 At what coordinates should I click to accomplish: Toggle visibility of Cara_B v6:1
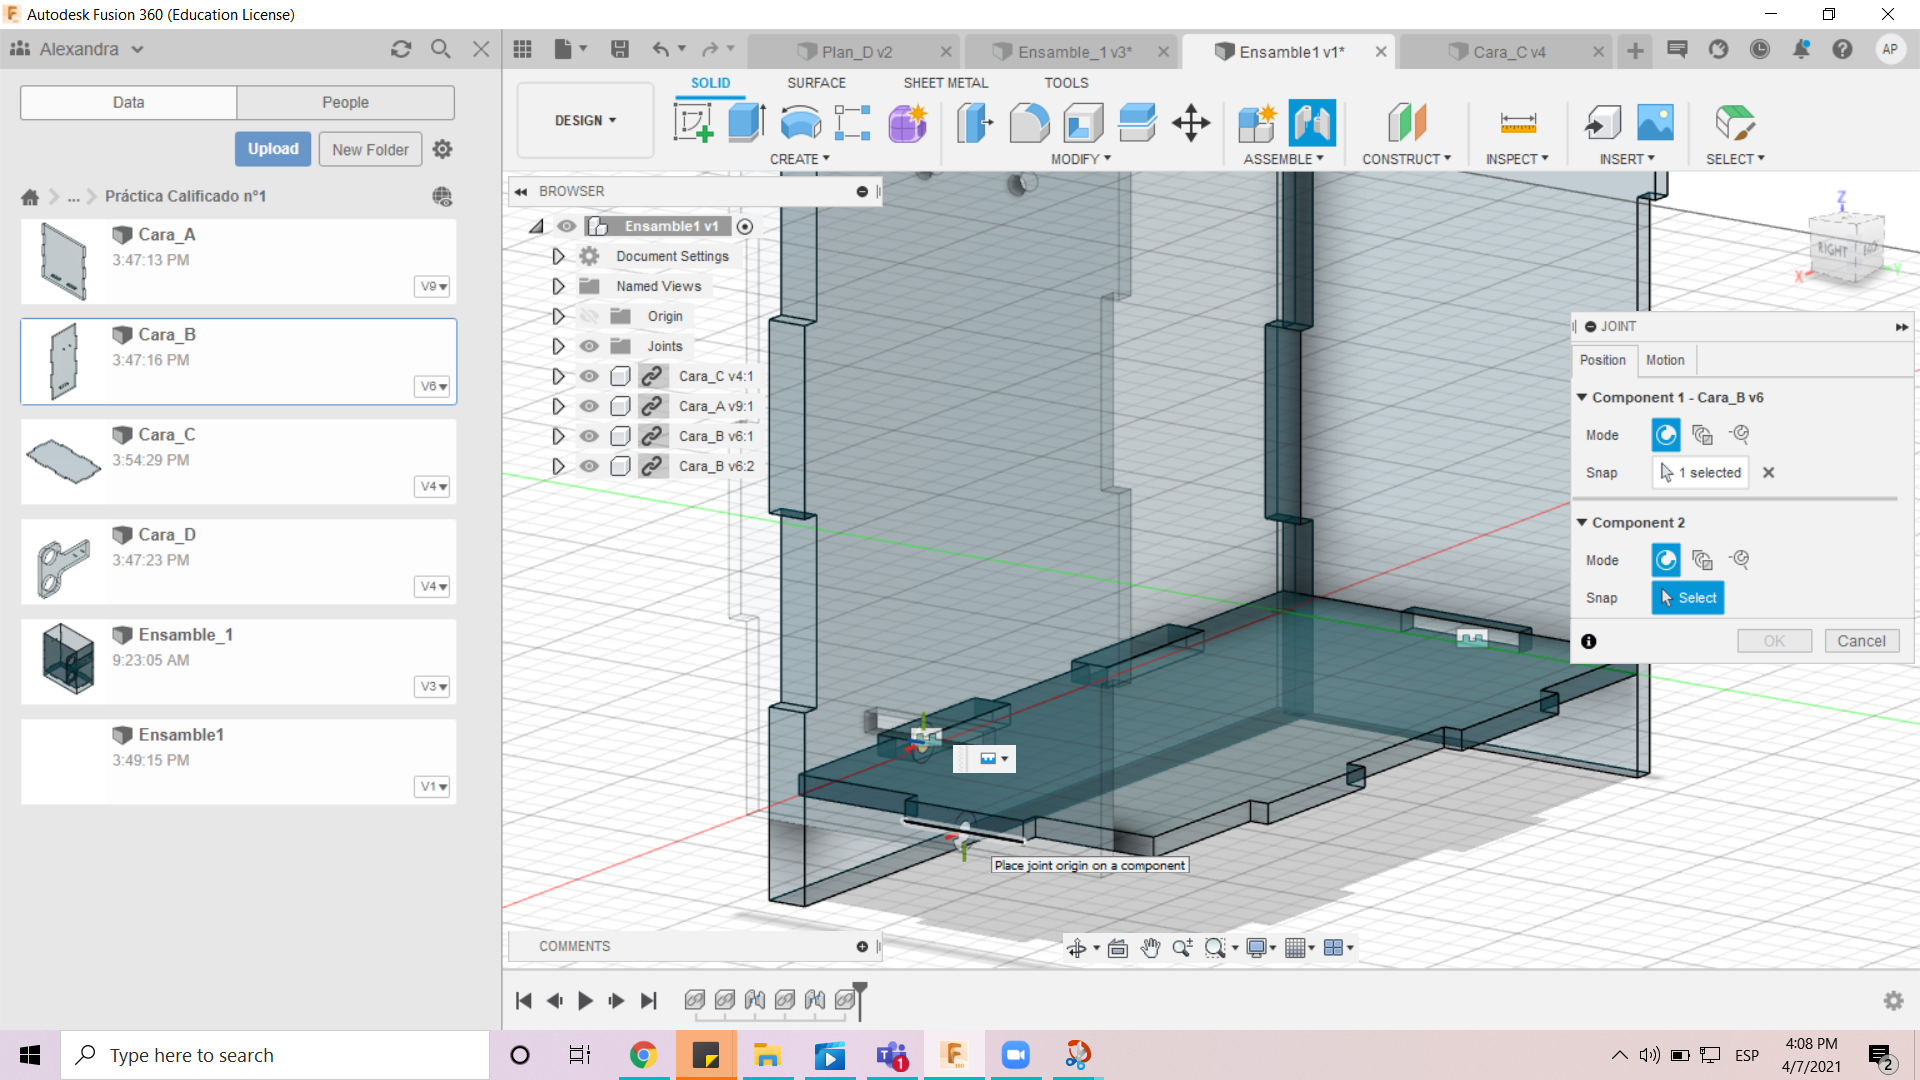(588, 435)
